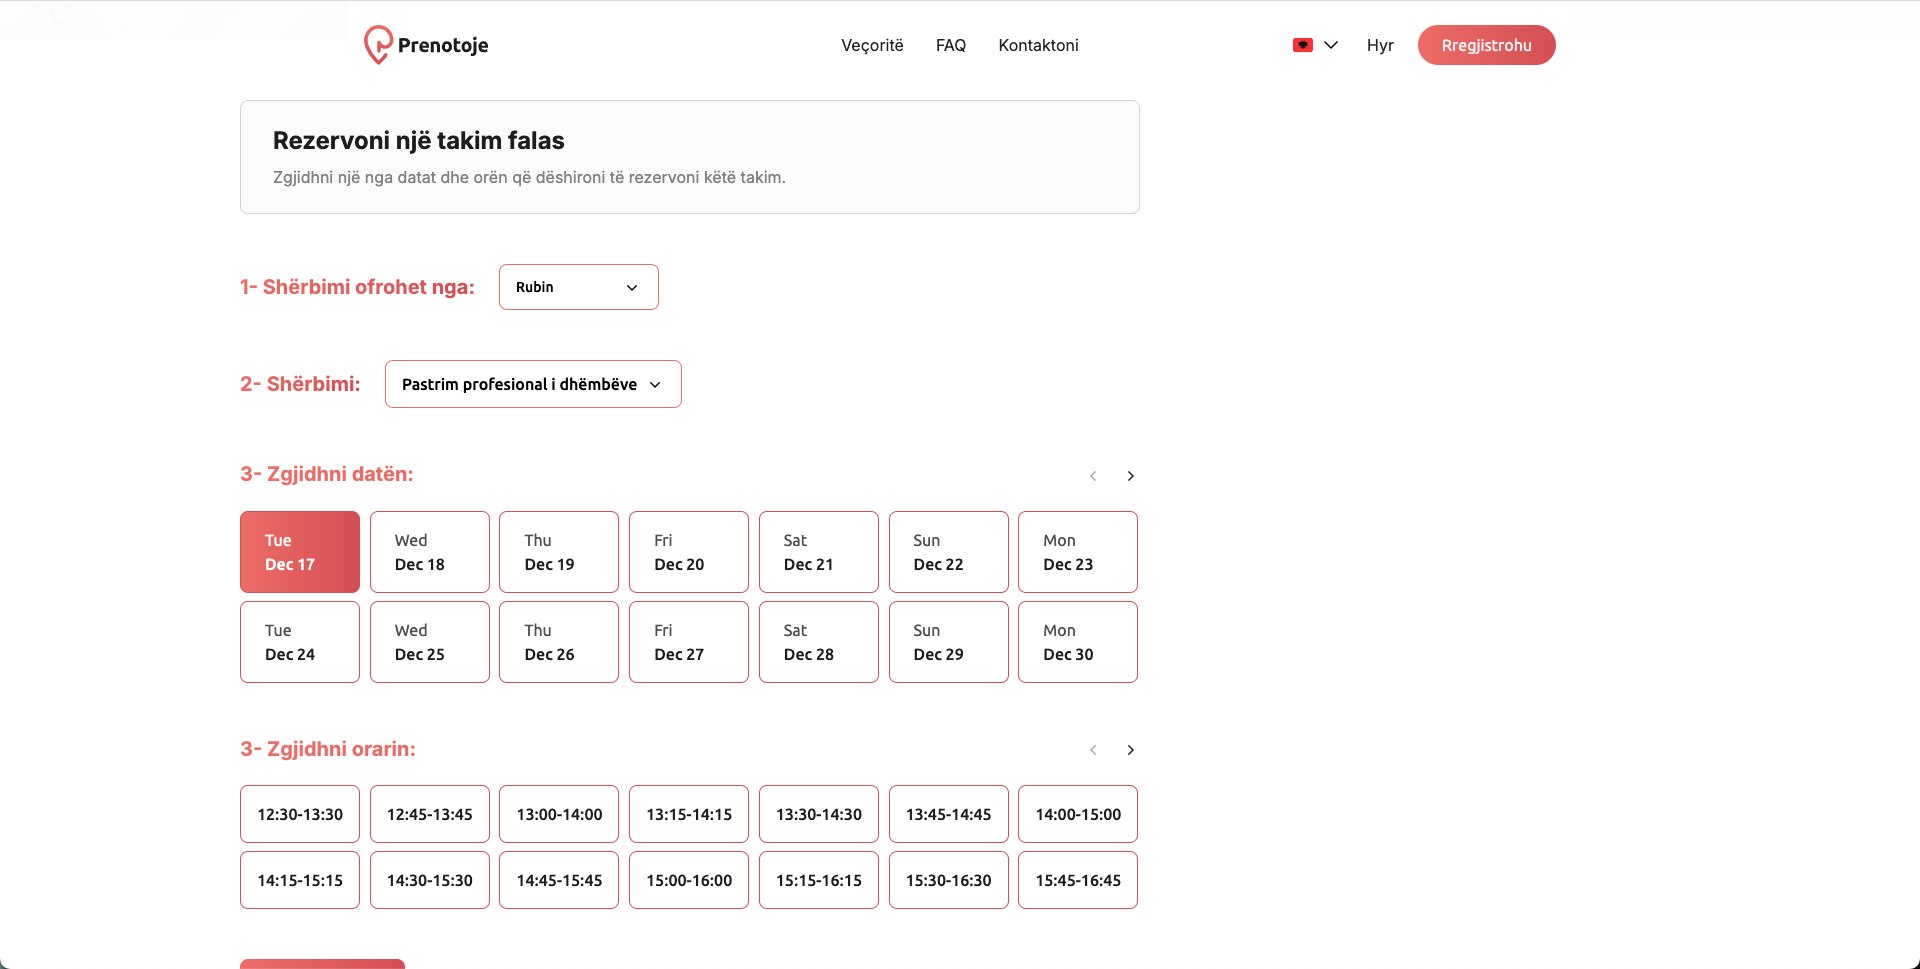Click the '3- Zgjidhni datën:' label
The height and width of the screenshot is (969, 1920).
(327, 474)
